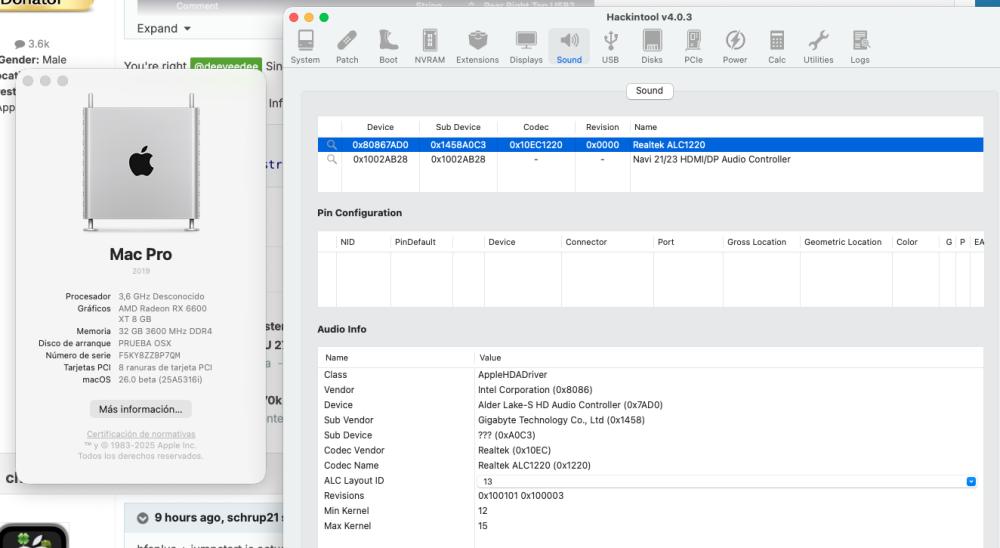Open the ALC Layout ID dropdown
1000x548 pixels.
click(x=971, y=482)
